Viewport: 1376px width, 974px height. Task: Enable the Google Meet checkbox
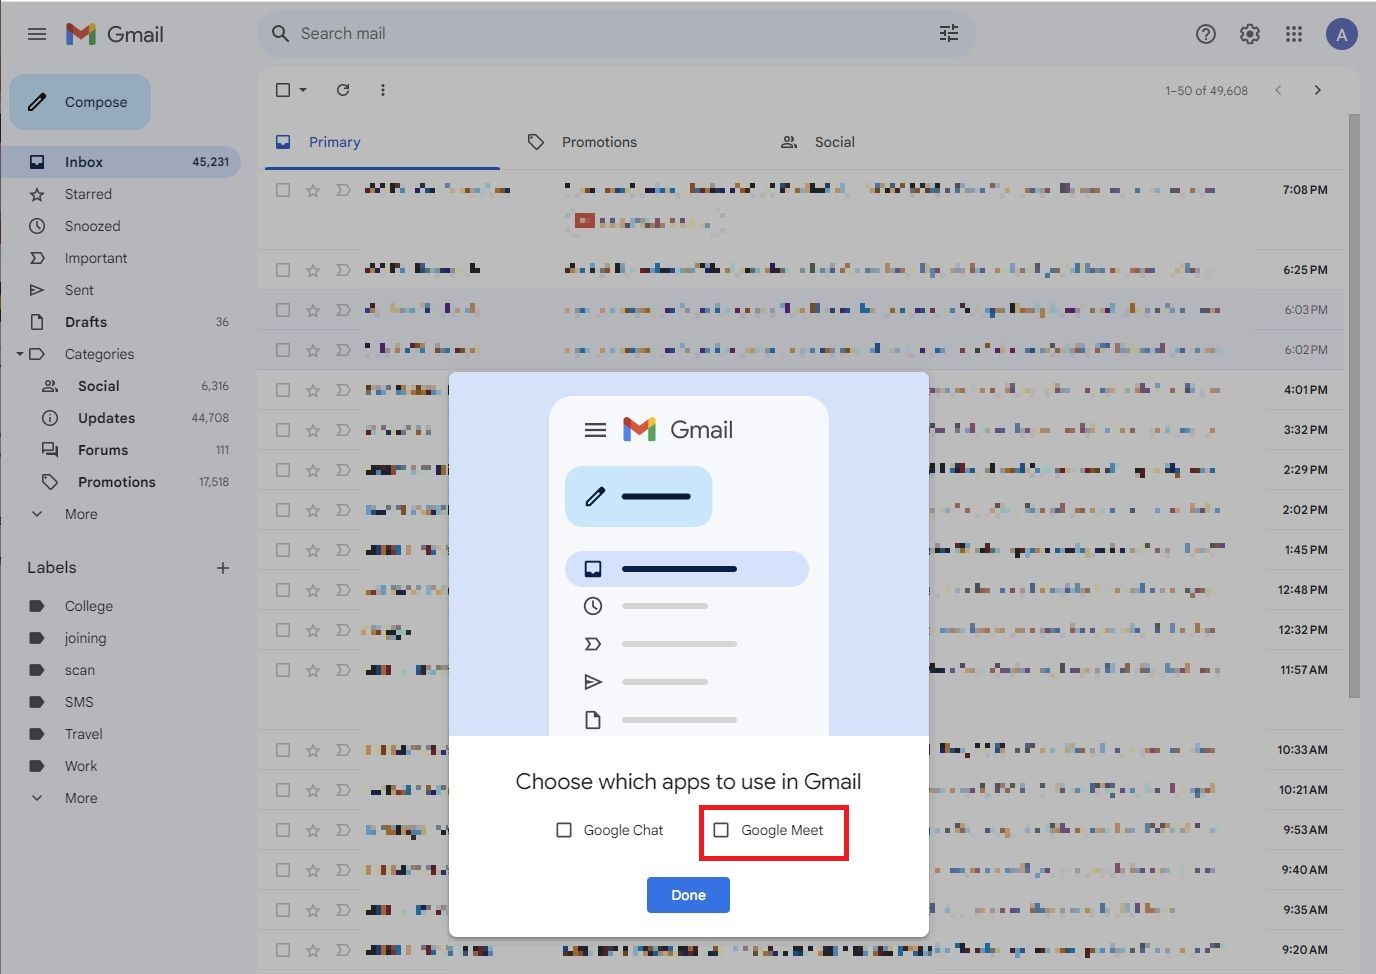722,829
